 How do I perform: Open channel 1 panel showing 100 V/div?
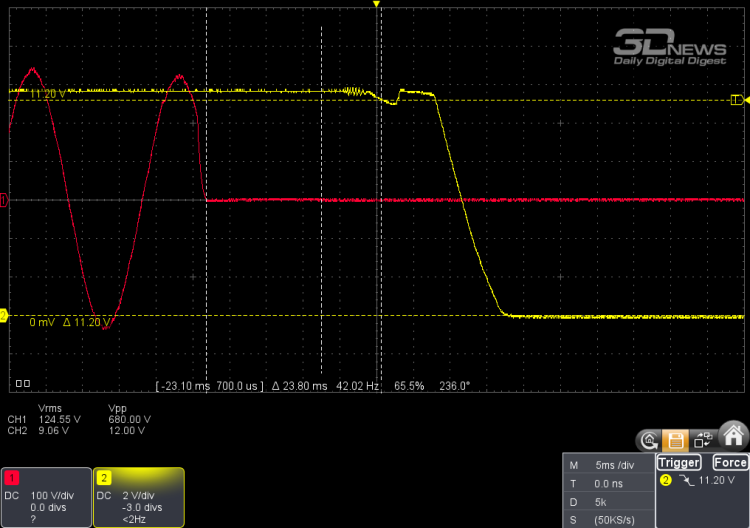46,497
